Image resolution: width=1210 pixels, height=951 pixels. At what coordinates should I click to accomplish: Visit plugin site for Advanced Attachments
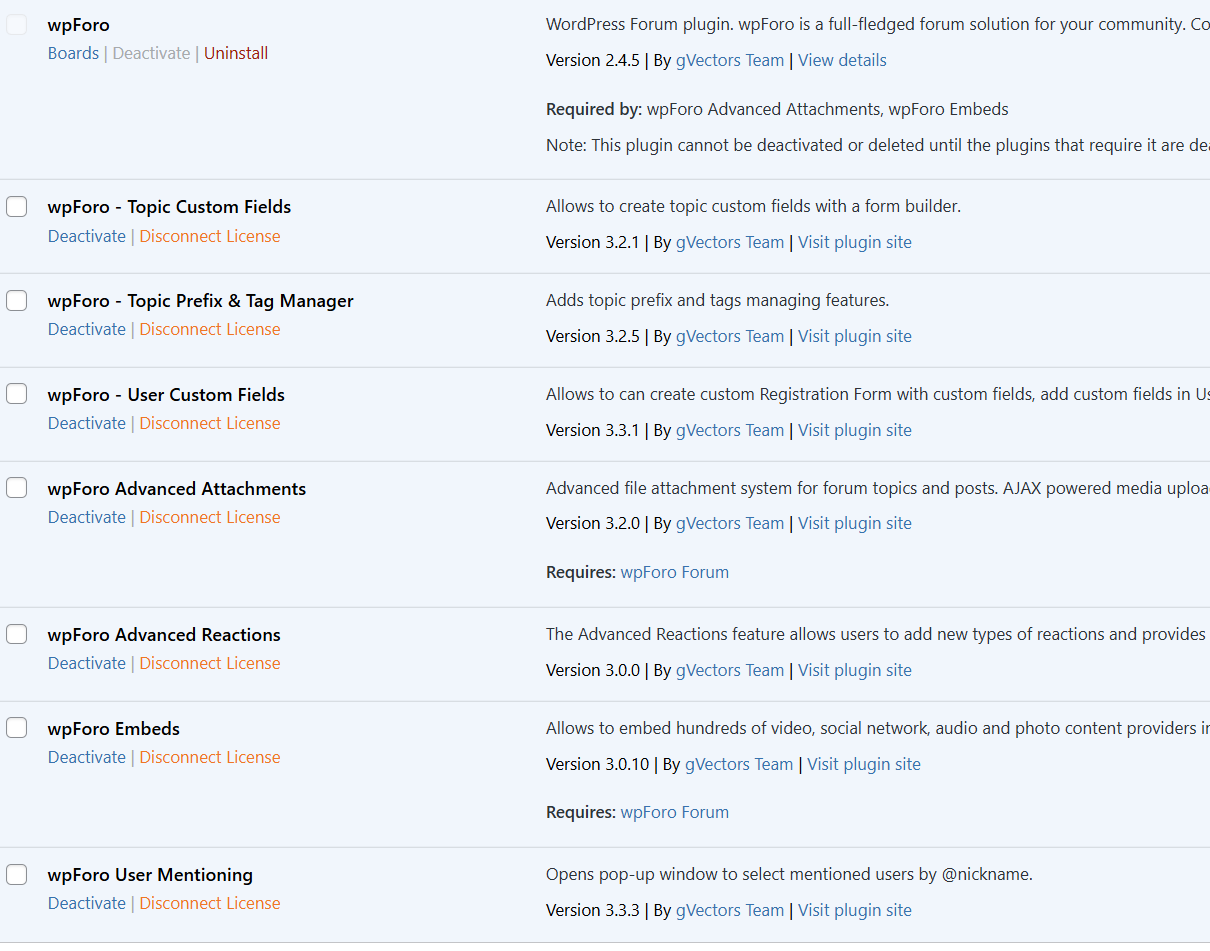[855, 523]
